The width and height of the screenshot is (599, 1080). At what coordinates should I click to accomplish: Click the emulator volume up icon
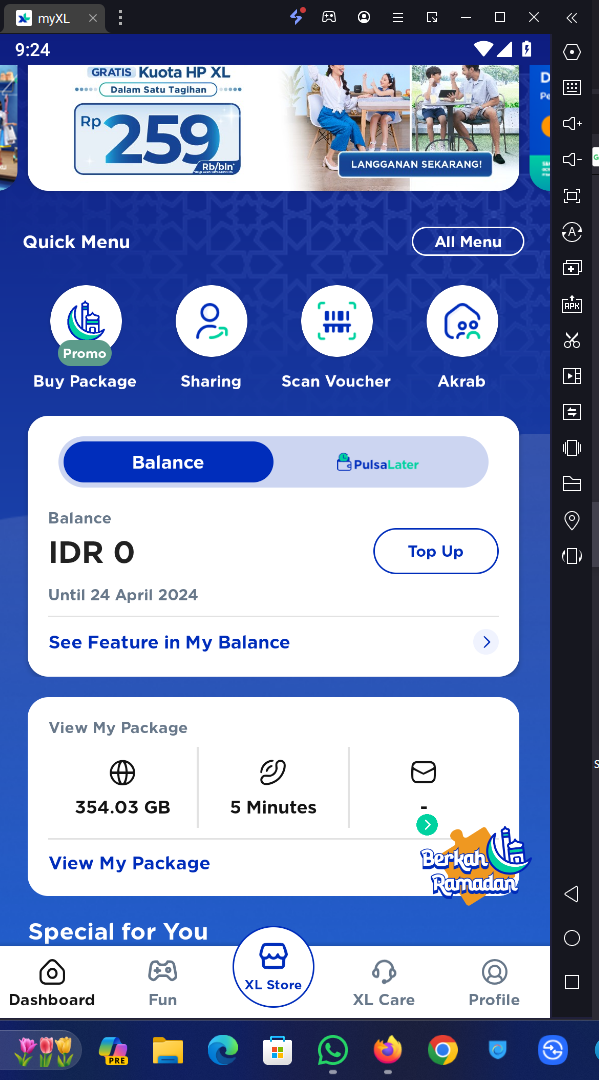(571, 124)
